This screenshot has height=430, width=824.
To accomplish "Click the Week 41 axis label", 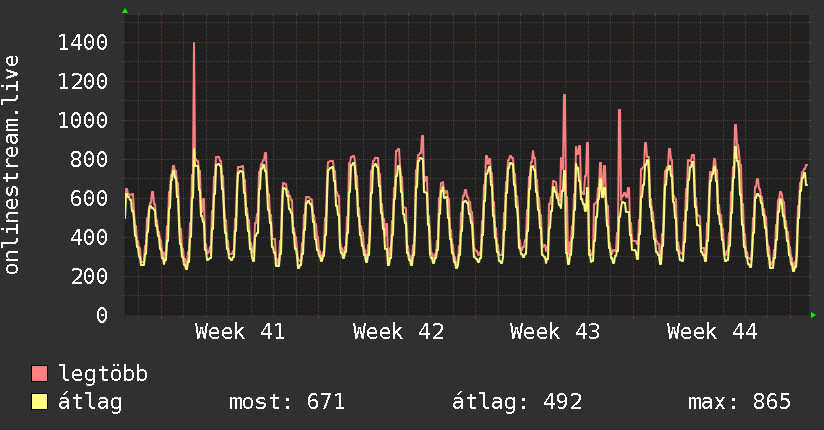I will (x=240, y=332).
